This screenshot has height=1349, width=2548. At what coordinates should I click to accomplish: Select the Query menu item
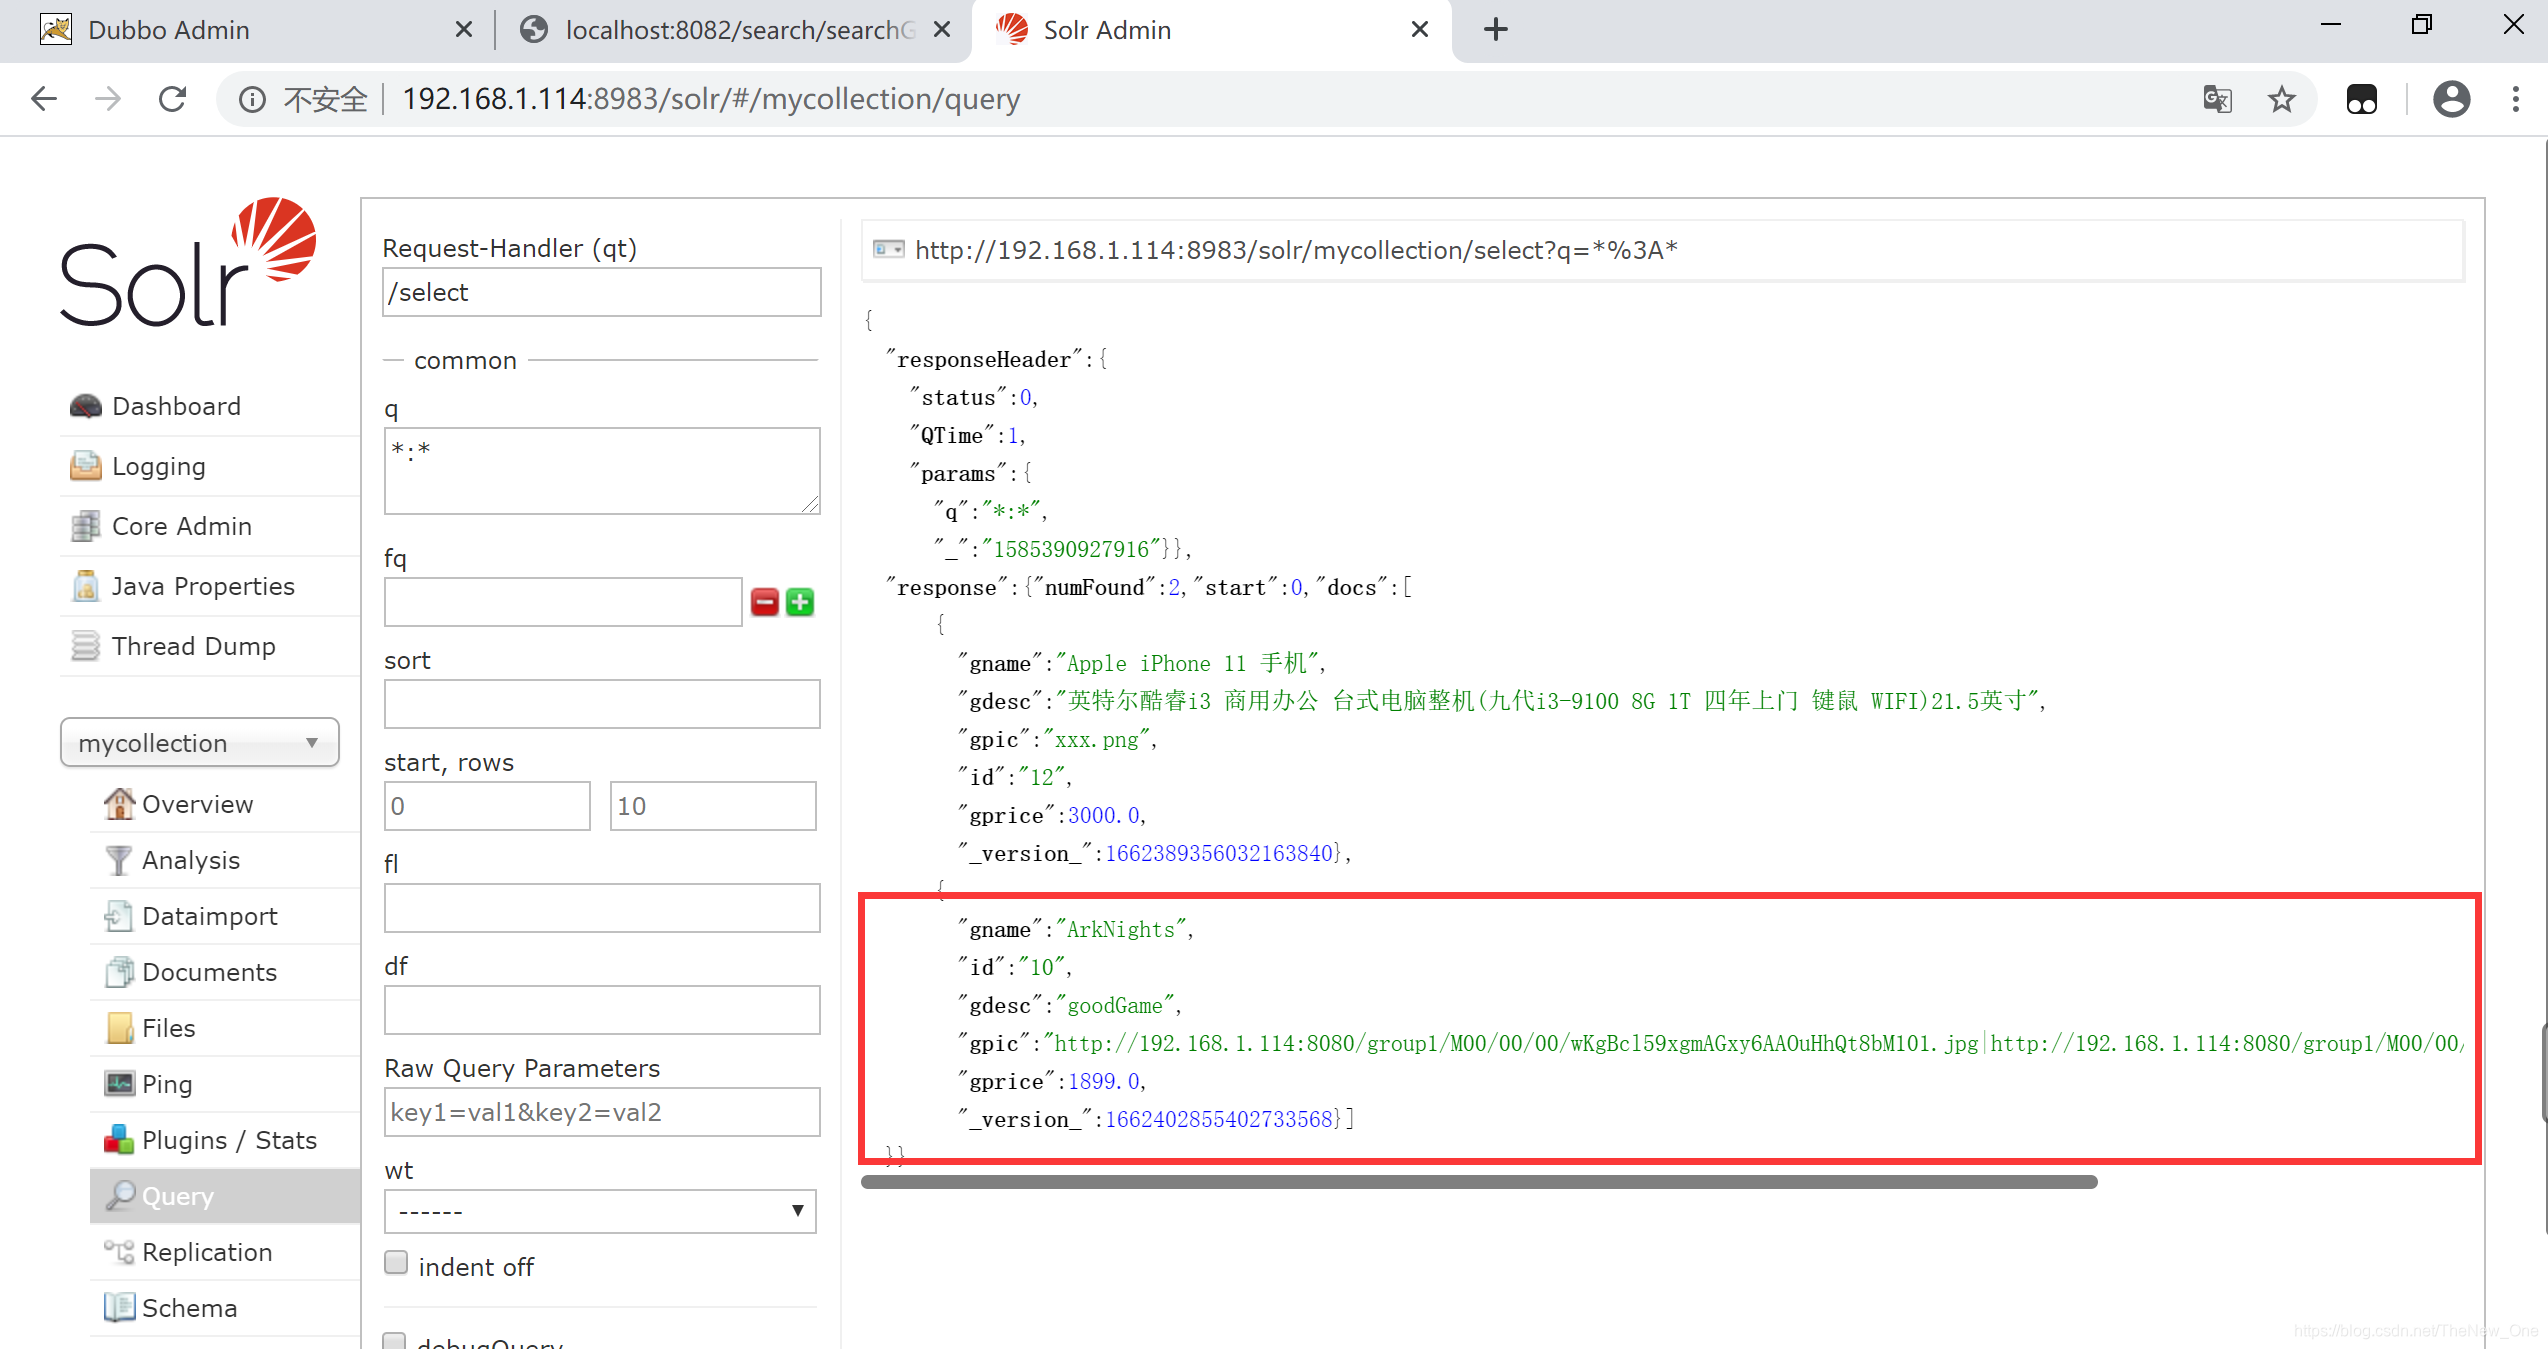[179, 1196]
